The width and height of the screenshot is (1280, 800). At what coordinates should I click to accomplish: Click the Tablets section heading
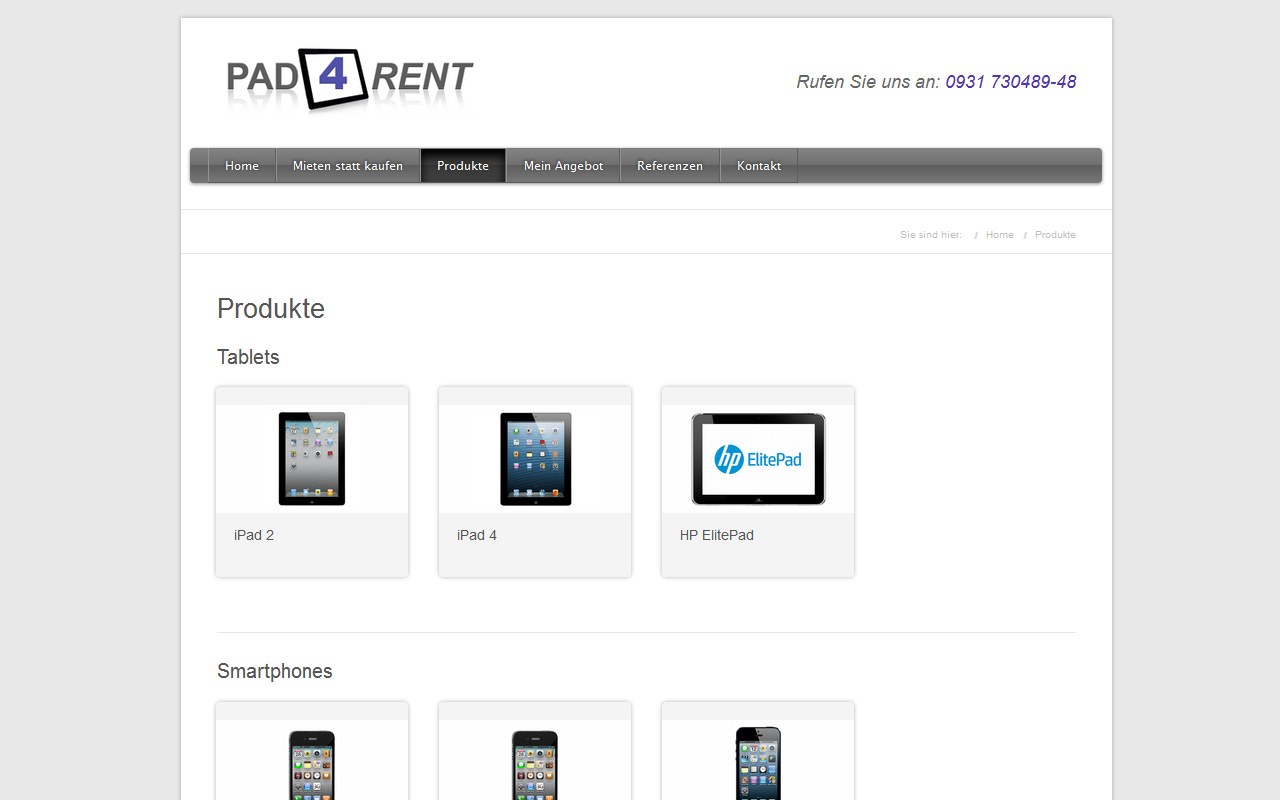pos(248,357)
